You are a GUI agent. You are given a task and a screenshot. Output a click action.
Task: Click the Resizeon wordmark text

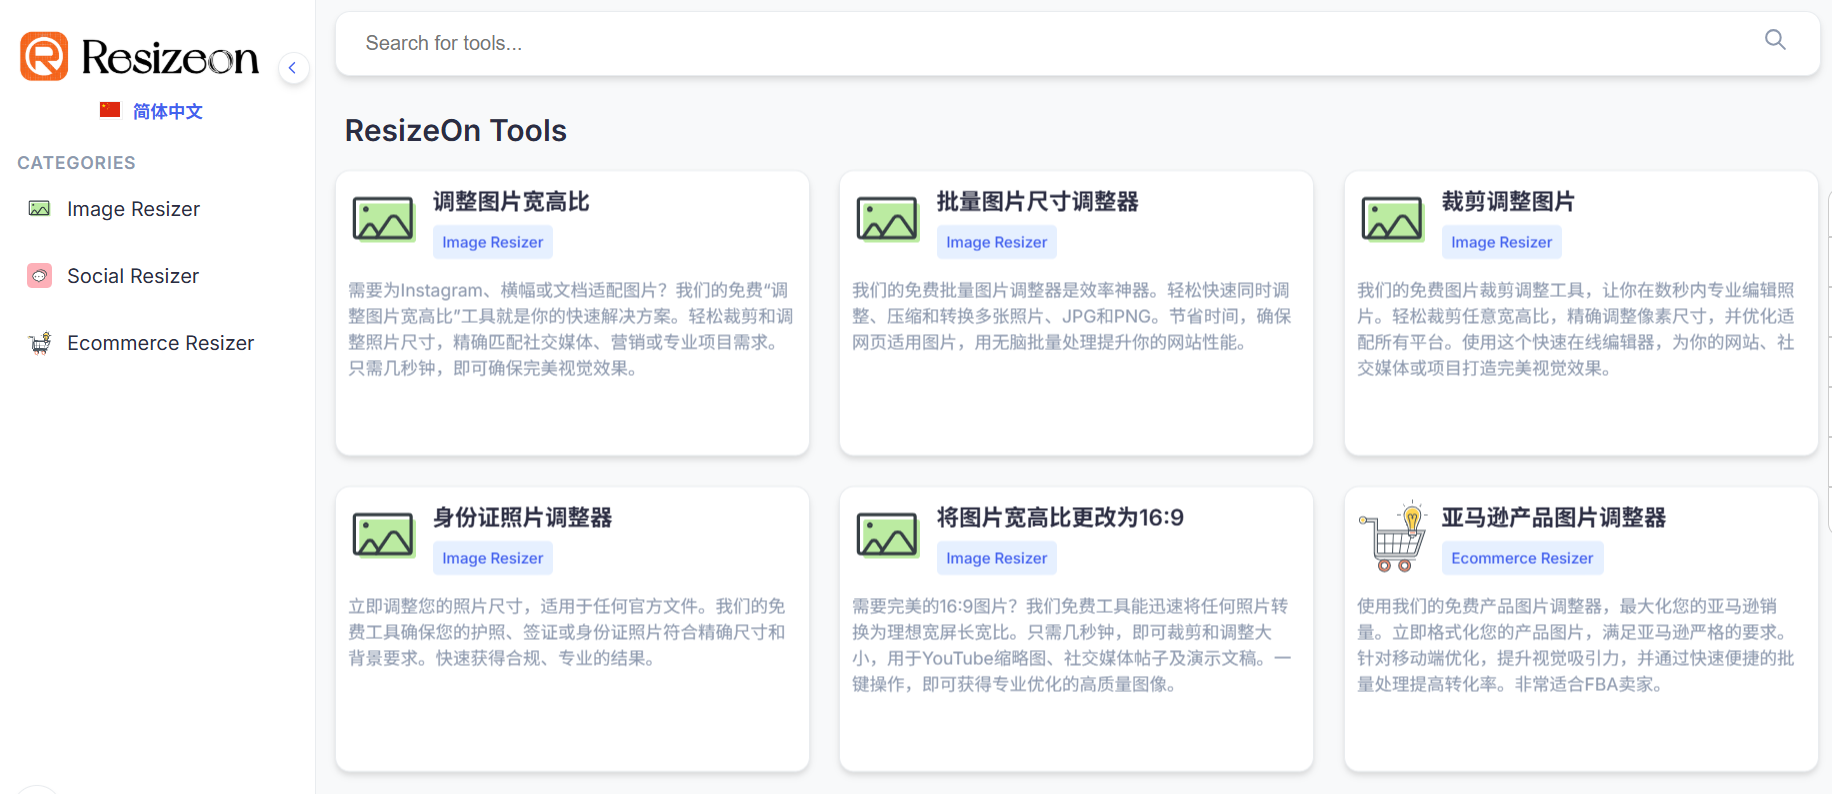[x=170, y=57]
